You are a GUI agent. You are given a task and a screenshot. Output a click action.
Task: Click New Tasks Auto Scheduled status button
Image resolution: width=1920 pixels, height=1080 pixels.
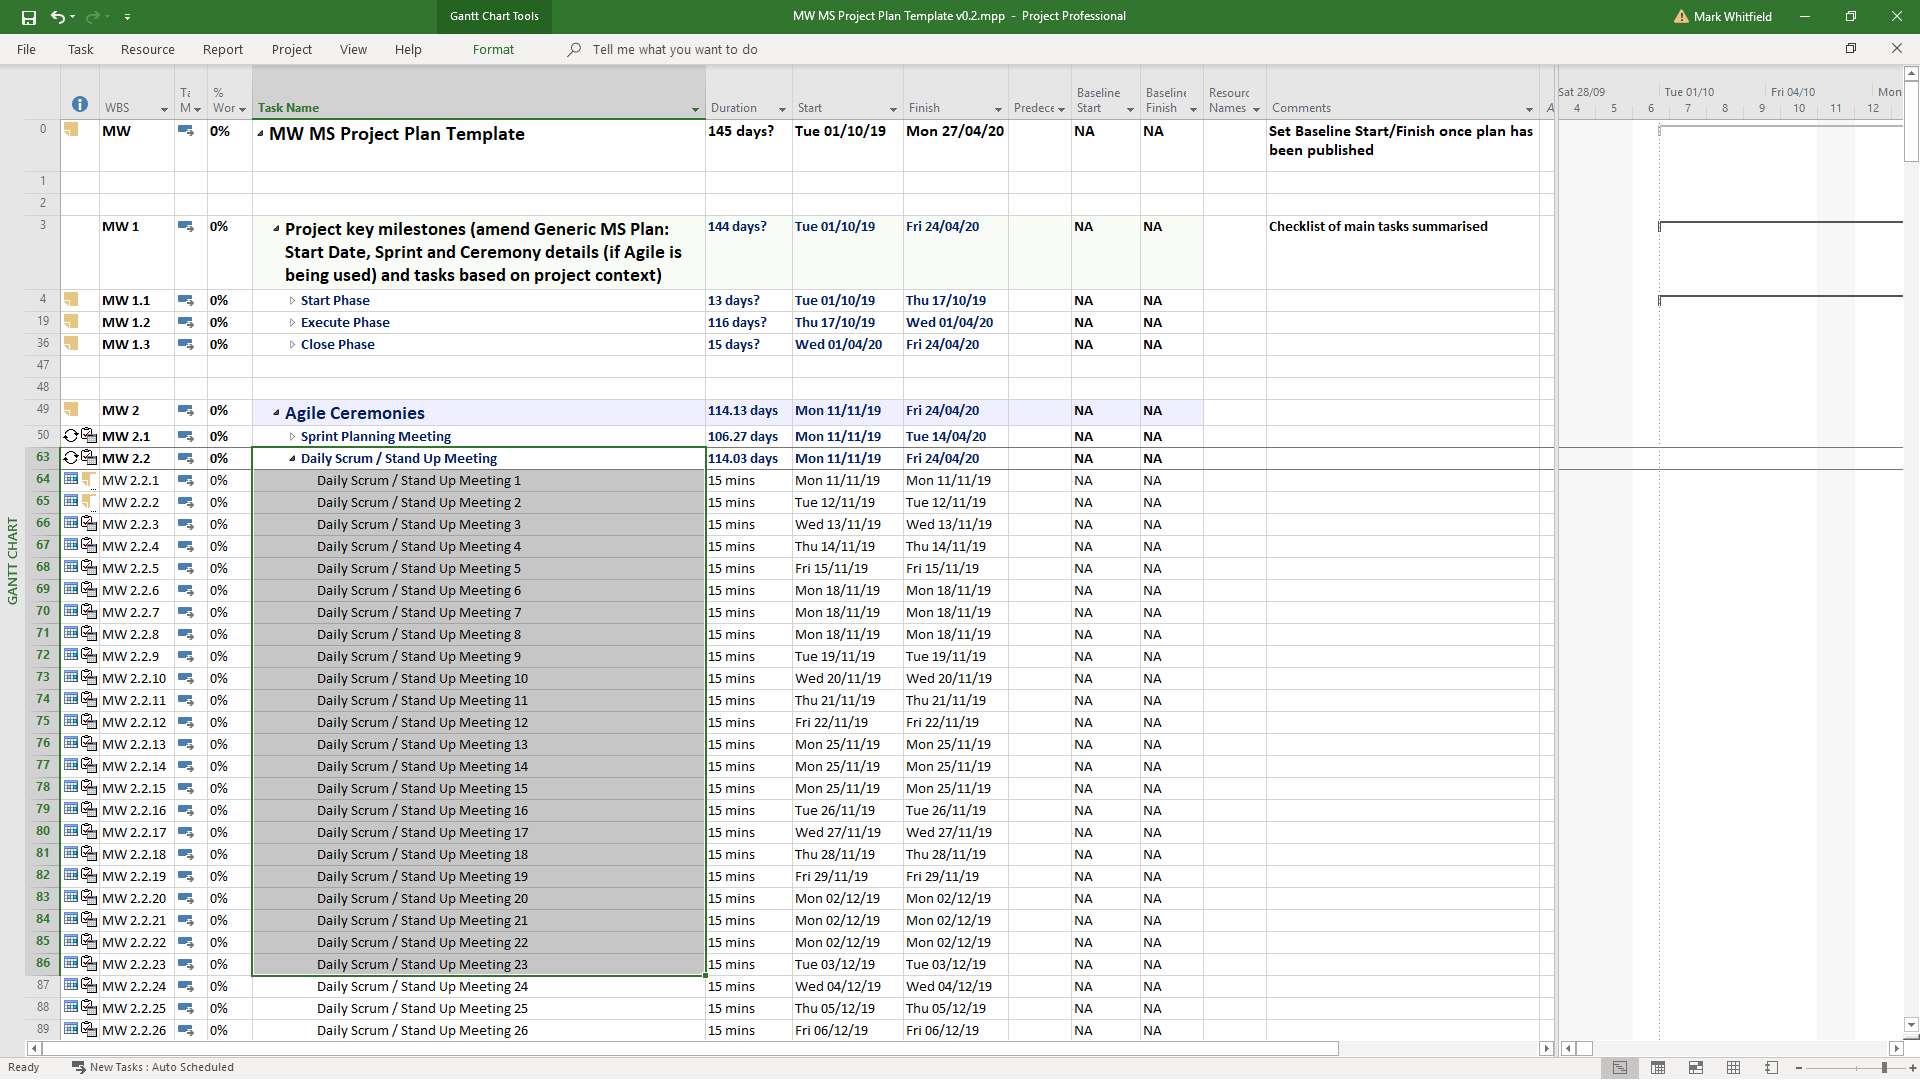tap(152, 1067)
